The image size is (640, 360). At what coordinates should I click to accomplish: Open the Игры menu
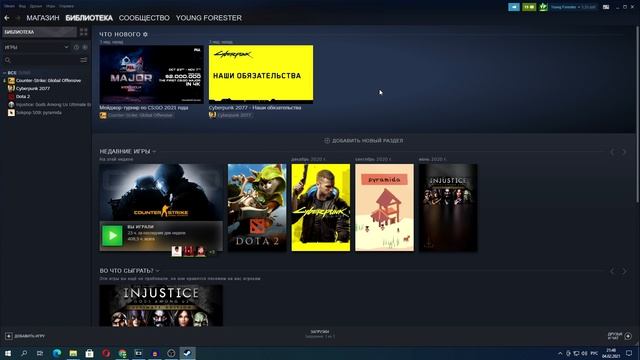point(51,6)
